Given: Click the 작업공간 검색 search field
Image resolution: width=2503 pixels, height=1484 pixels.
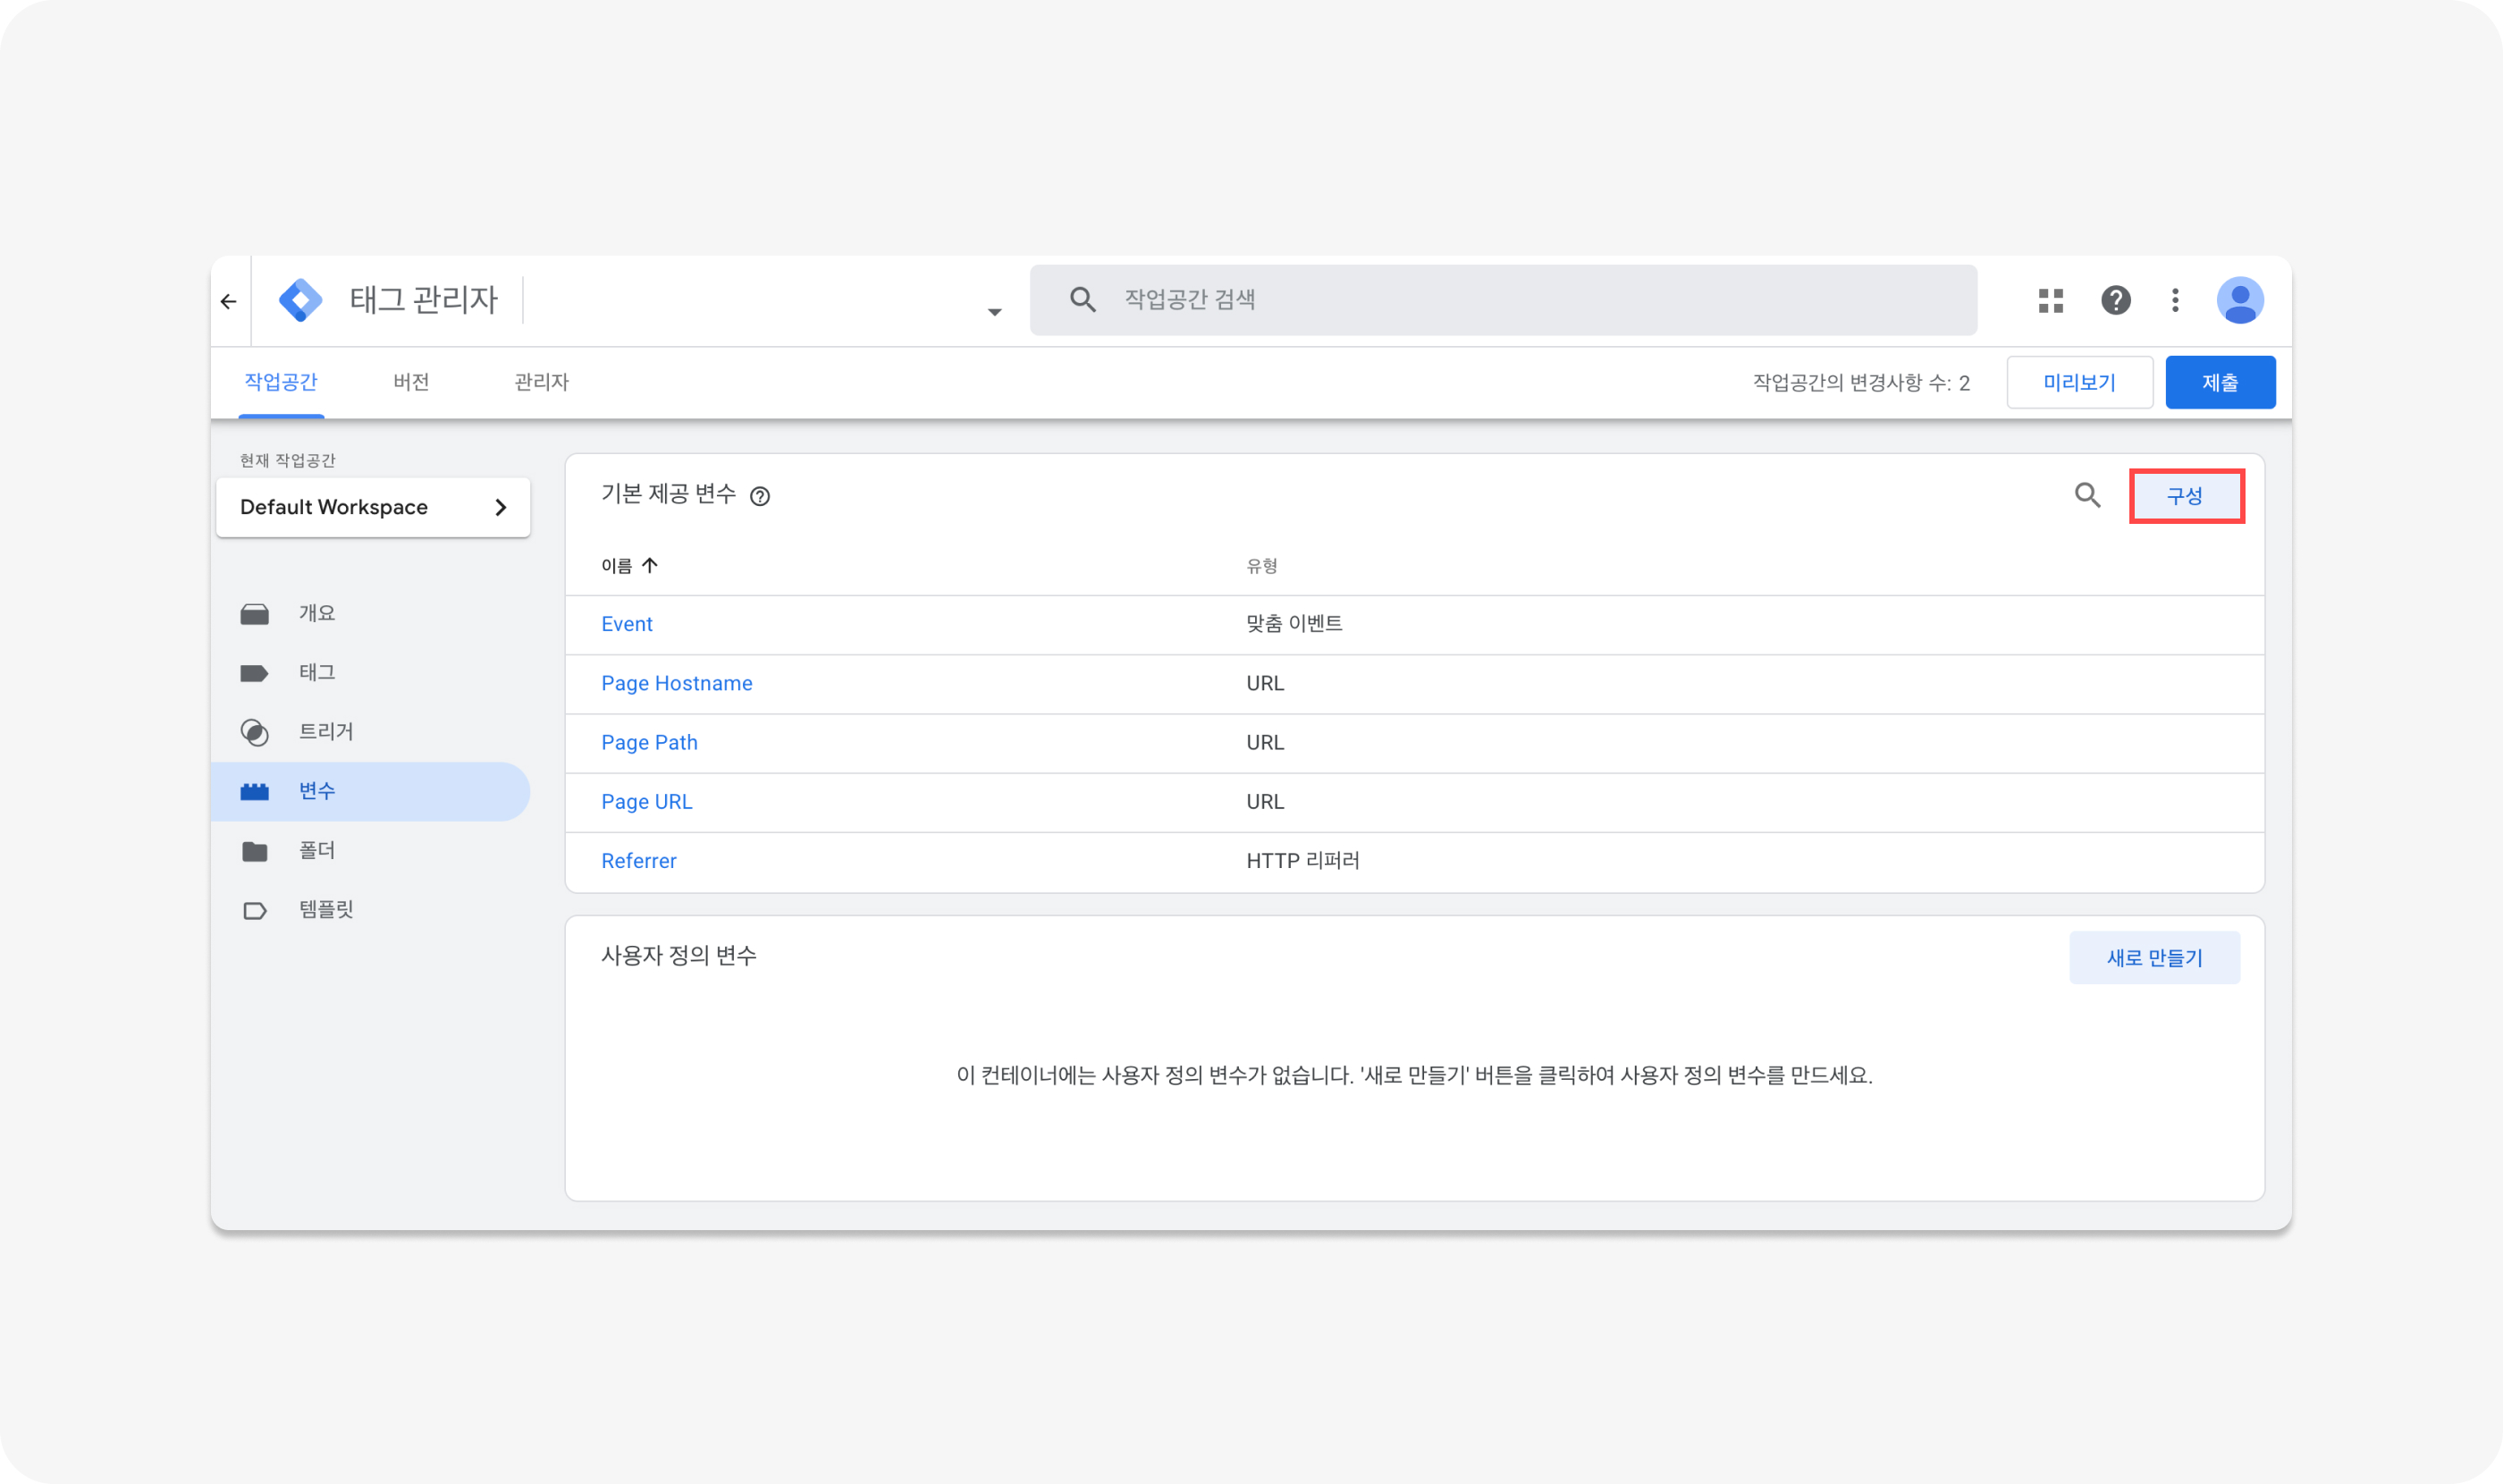Looking at the screenshot, I should (x=1503, y=300).
